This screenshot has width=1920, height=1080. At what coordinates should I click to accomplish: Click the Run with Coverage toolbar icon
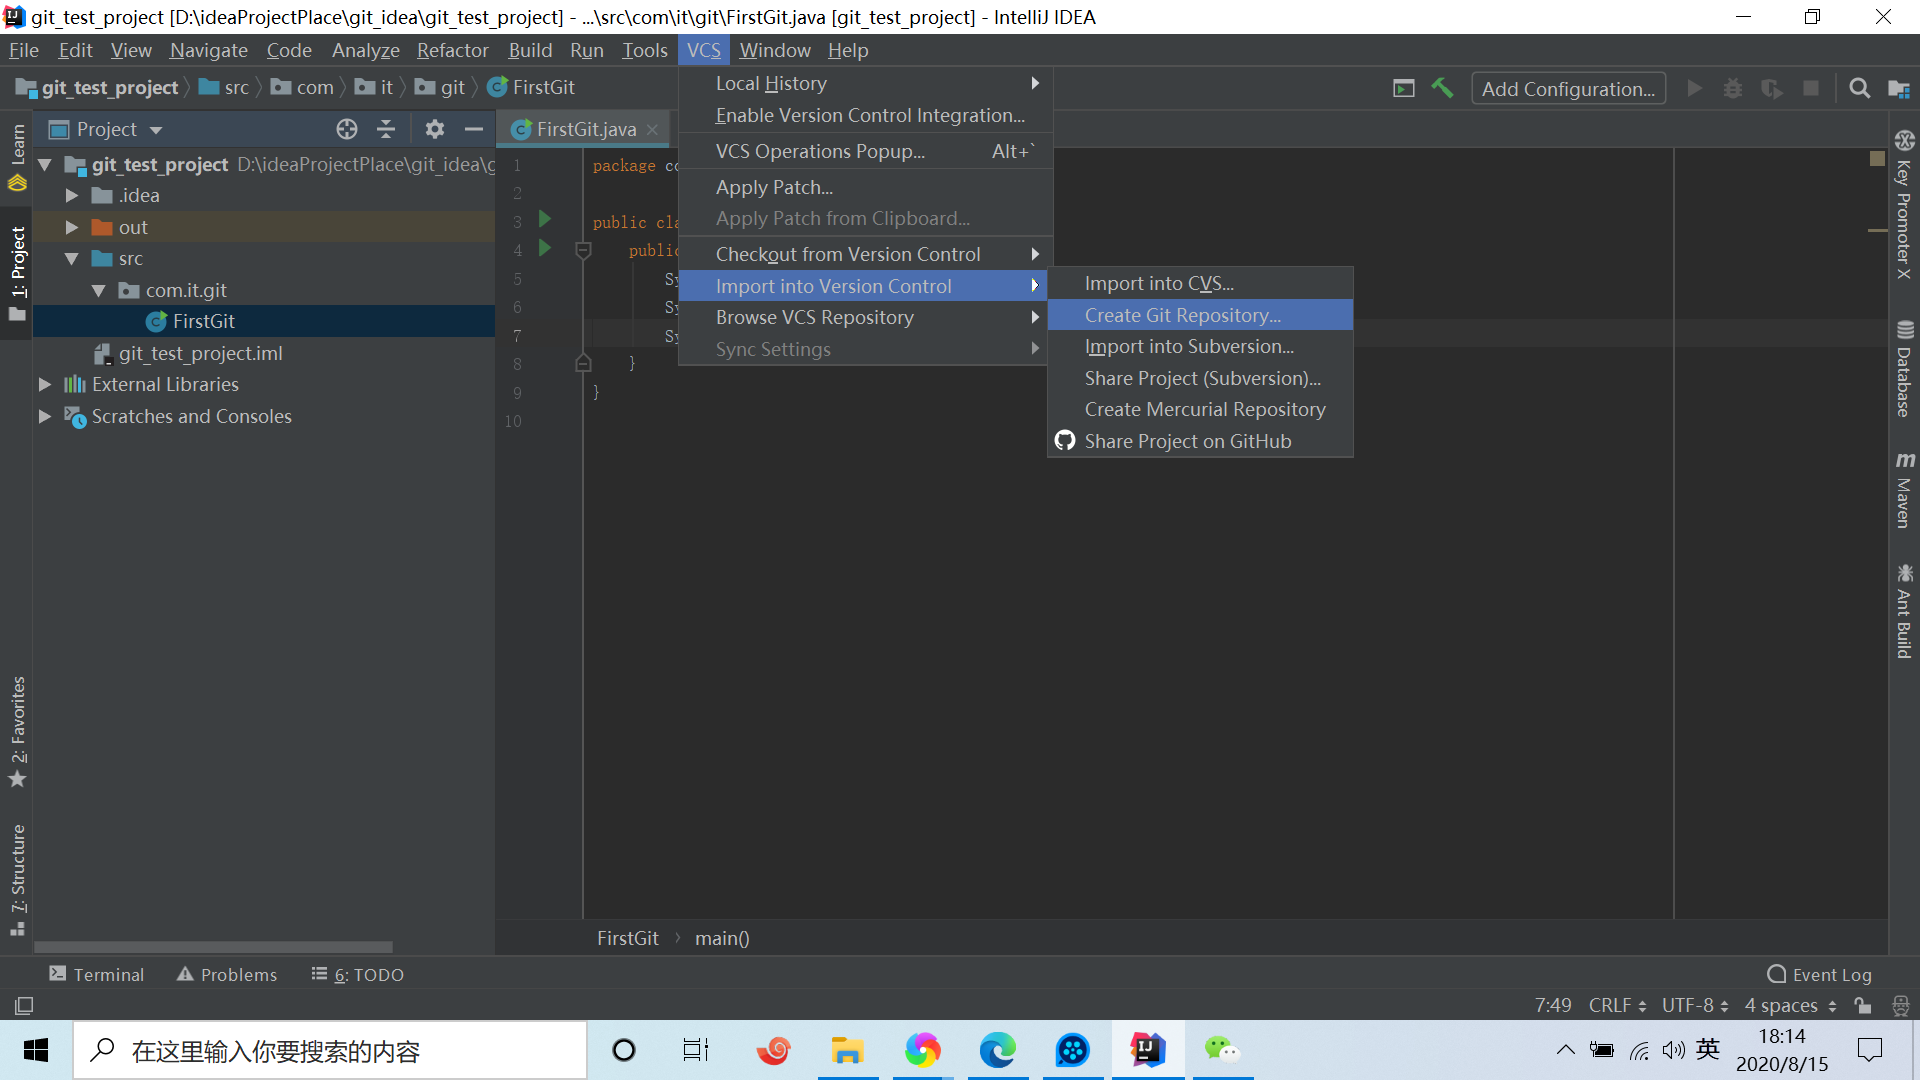tap(1772, 88)
